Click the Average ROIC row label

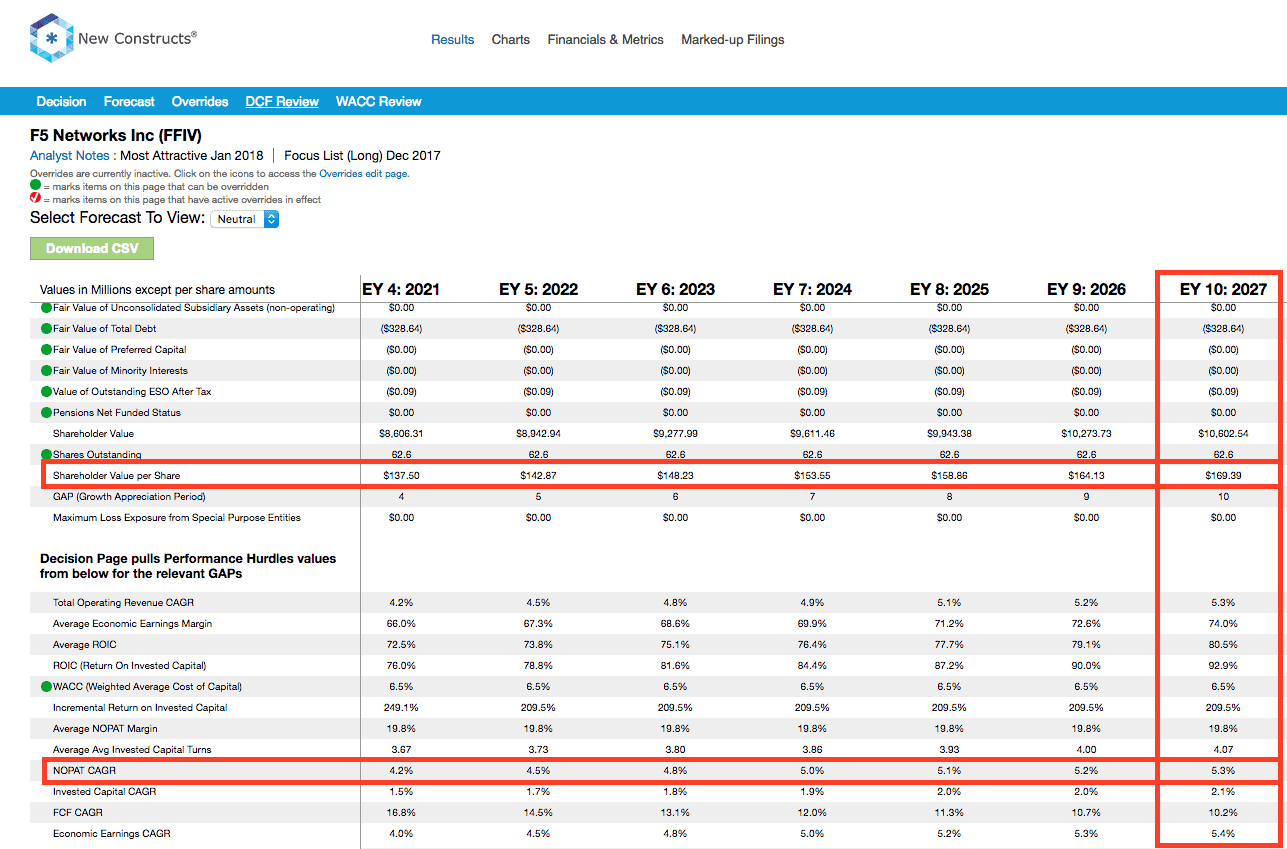pyautogui.click(x=84, y=644)
